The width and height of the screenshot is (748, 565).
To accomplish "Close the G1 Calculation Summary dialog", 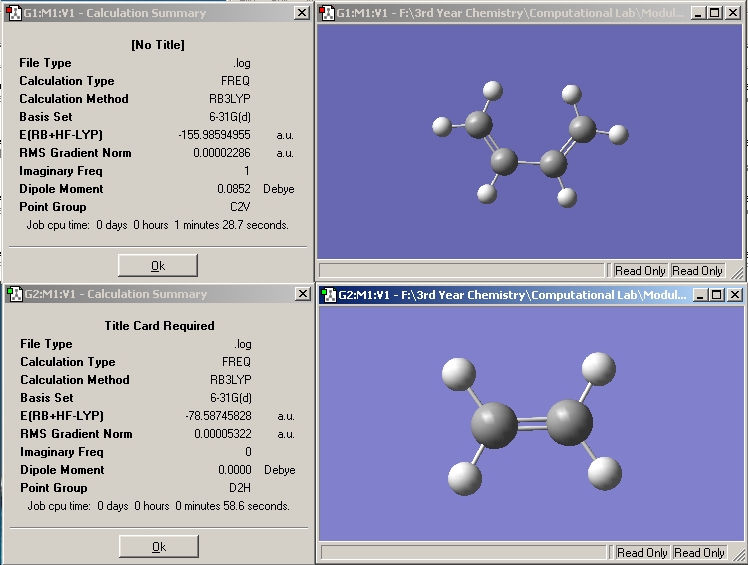I will (301, 13).
